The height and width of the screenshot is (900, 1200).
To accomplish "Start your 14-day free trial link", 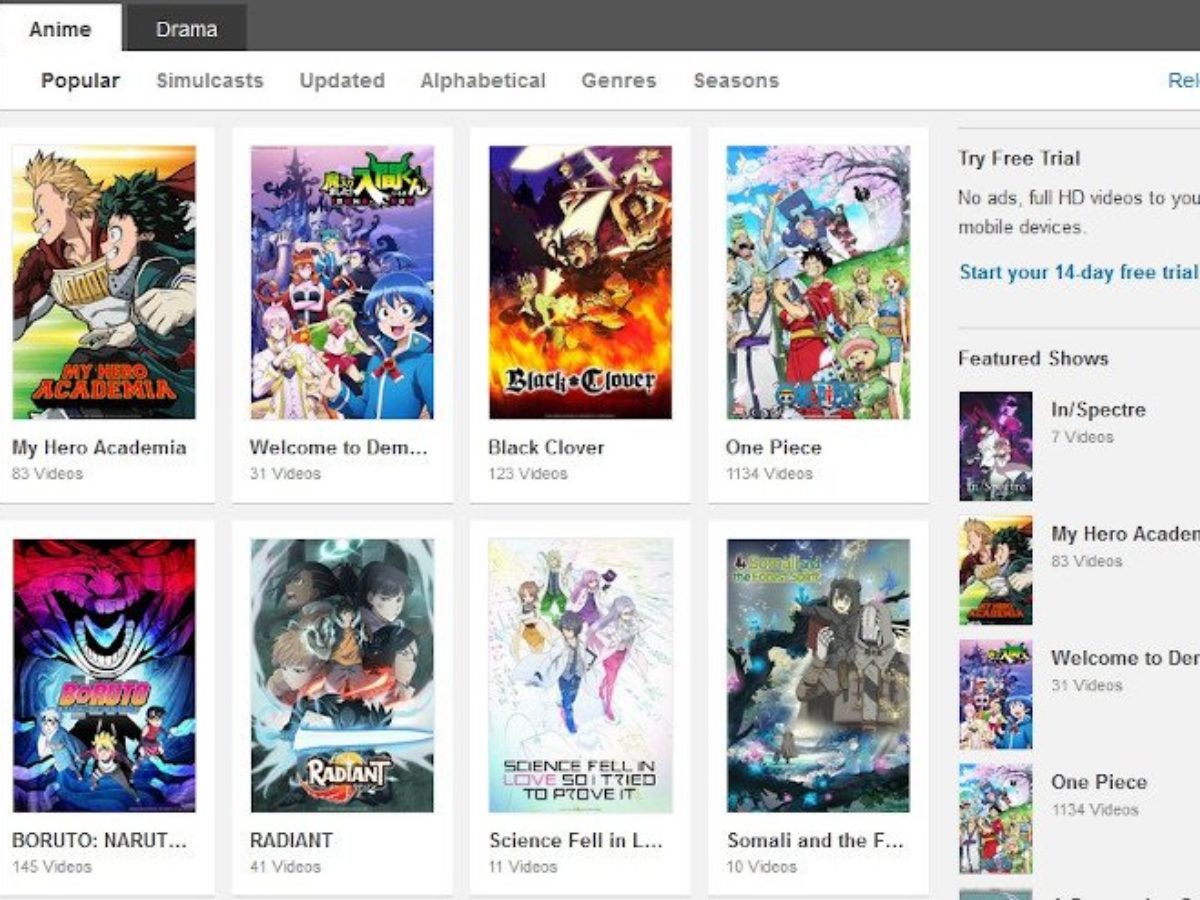I will (1079, 272).
